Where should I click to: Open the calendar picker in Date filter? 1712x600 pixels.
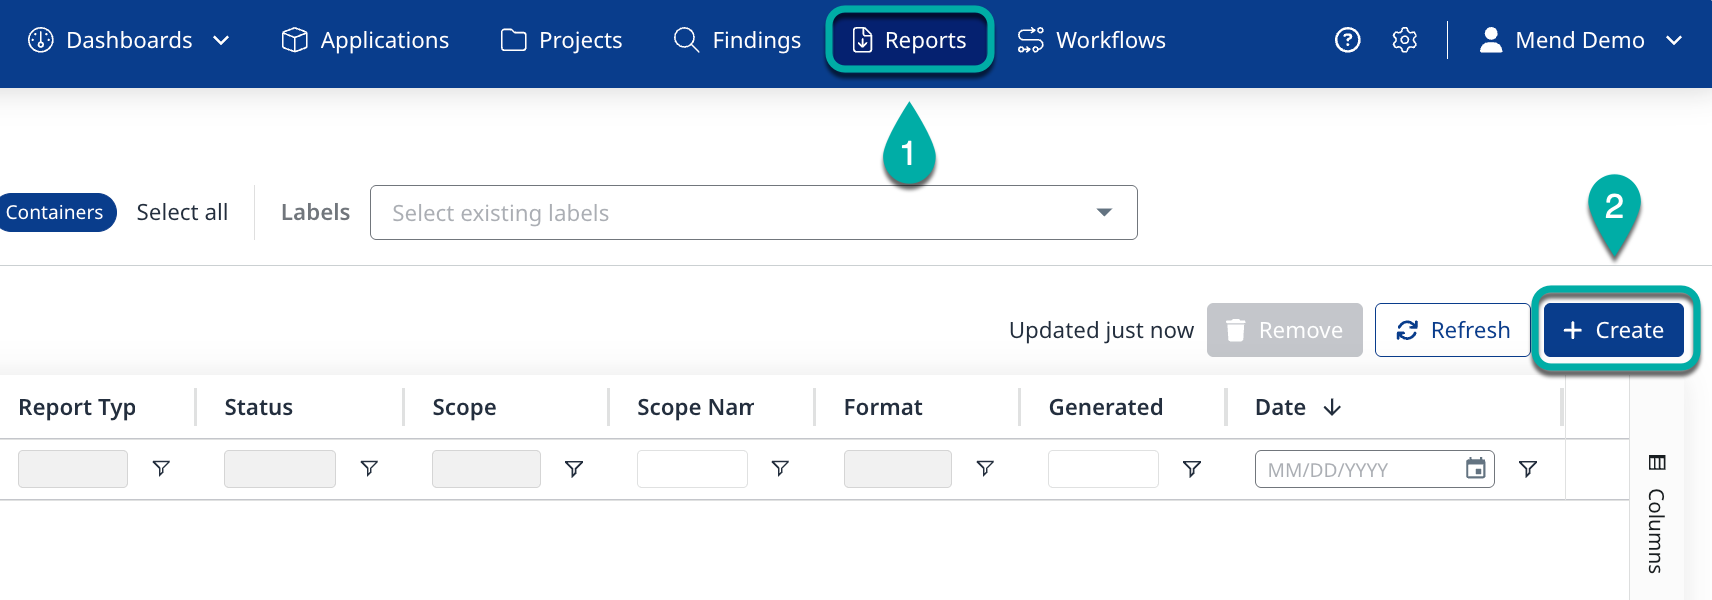pyautogui.click(x=1475, y=468)
